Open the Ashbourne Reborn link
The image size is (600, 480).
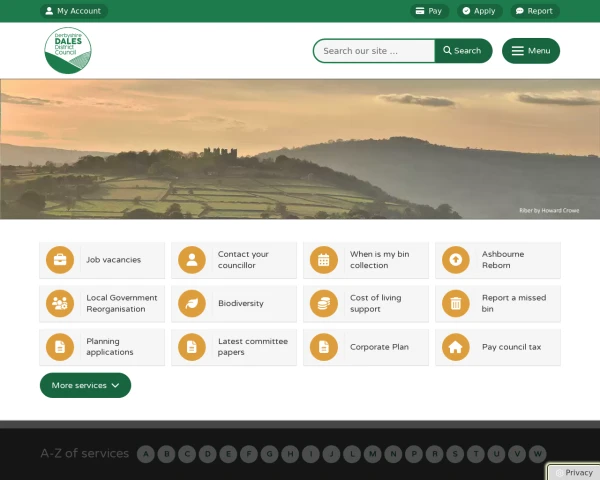[x=498, y=260]
